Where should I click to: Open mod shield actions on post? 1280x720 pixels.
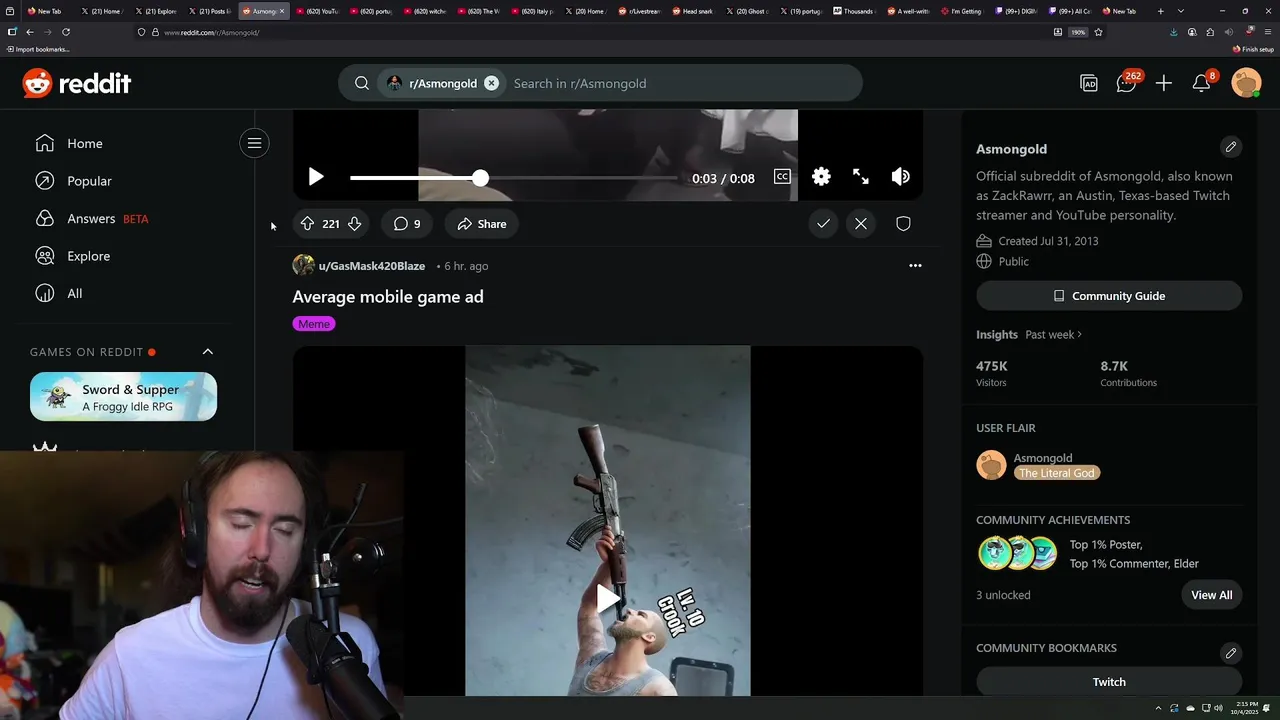[x=903, y=224]
